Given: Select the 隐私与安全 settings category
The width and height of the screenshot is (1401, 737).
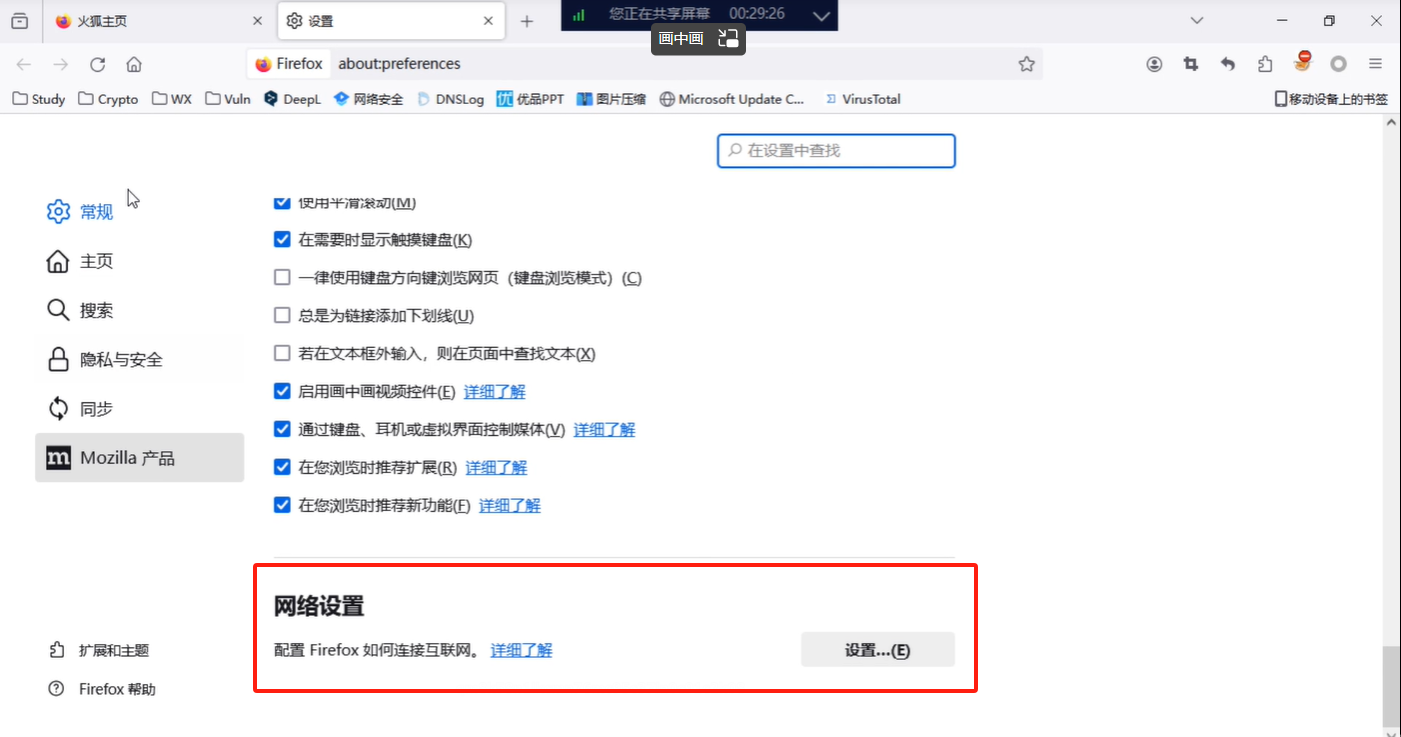Looking at the screenshot, I should pyautogui.click(x=139, y=359).
